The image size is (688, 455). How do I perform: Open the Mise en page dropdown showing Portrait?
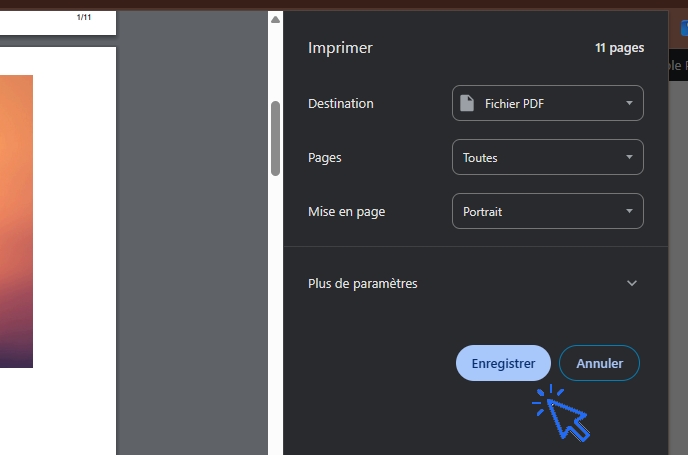click(x=547, y=211)
